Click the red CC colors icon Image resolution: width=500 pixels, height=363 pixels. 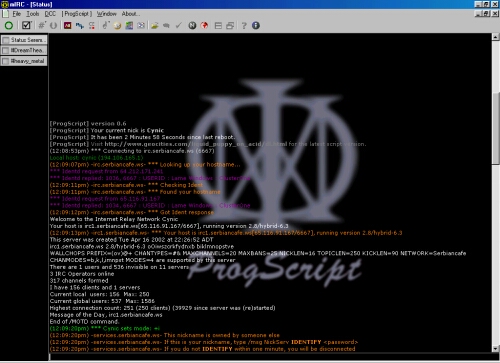coord(92,25)
